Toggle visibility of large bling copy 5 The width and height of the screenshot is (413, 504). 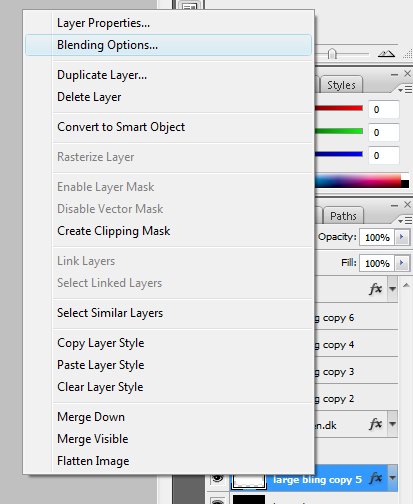[218, 479]
